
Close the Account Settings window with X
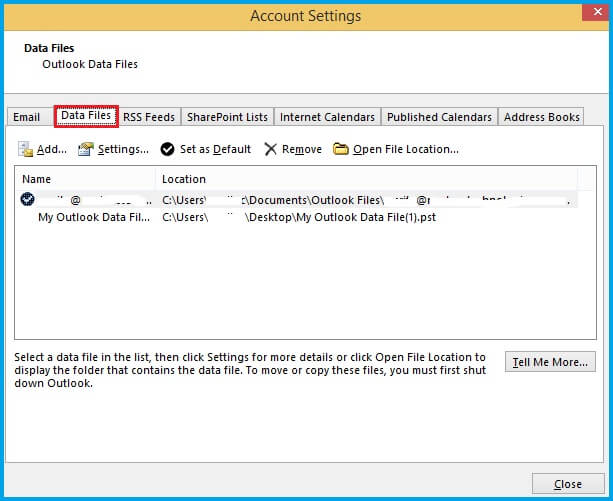coord(597,12)
